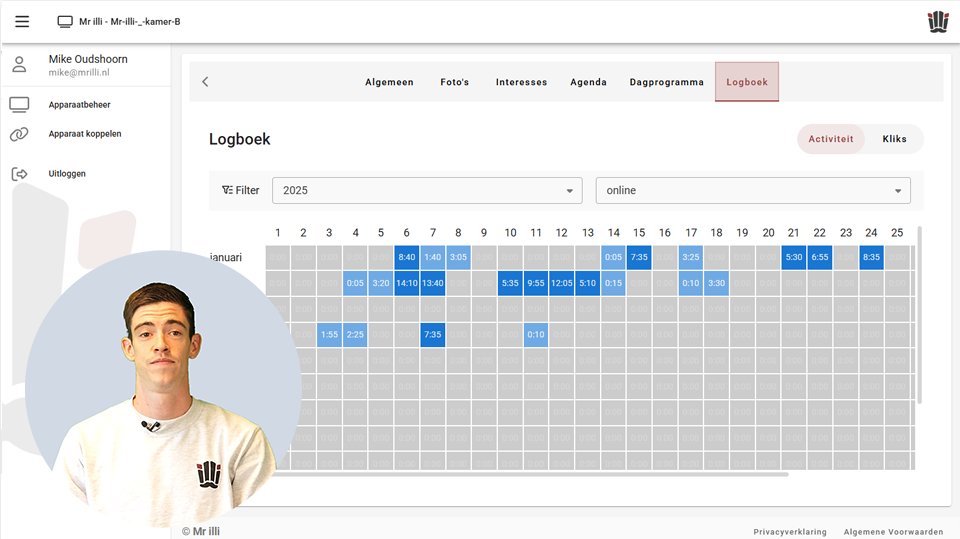This screenshot has height=539, width=960.
Task: Click the Uitloggen exit icon
Action: (19, 174)
